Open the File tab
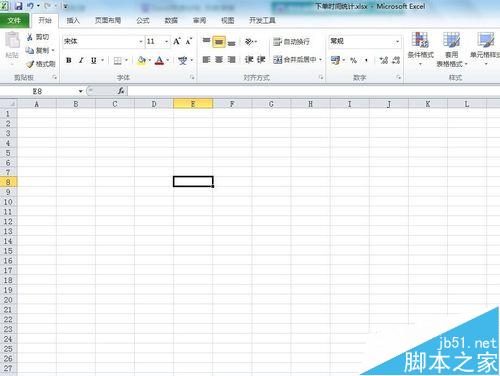 pos(14,21)
